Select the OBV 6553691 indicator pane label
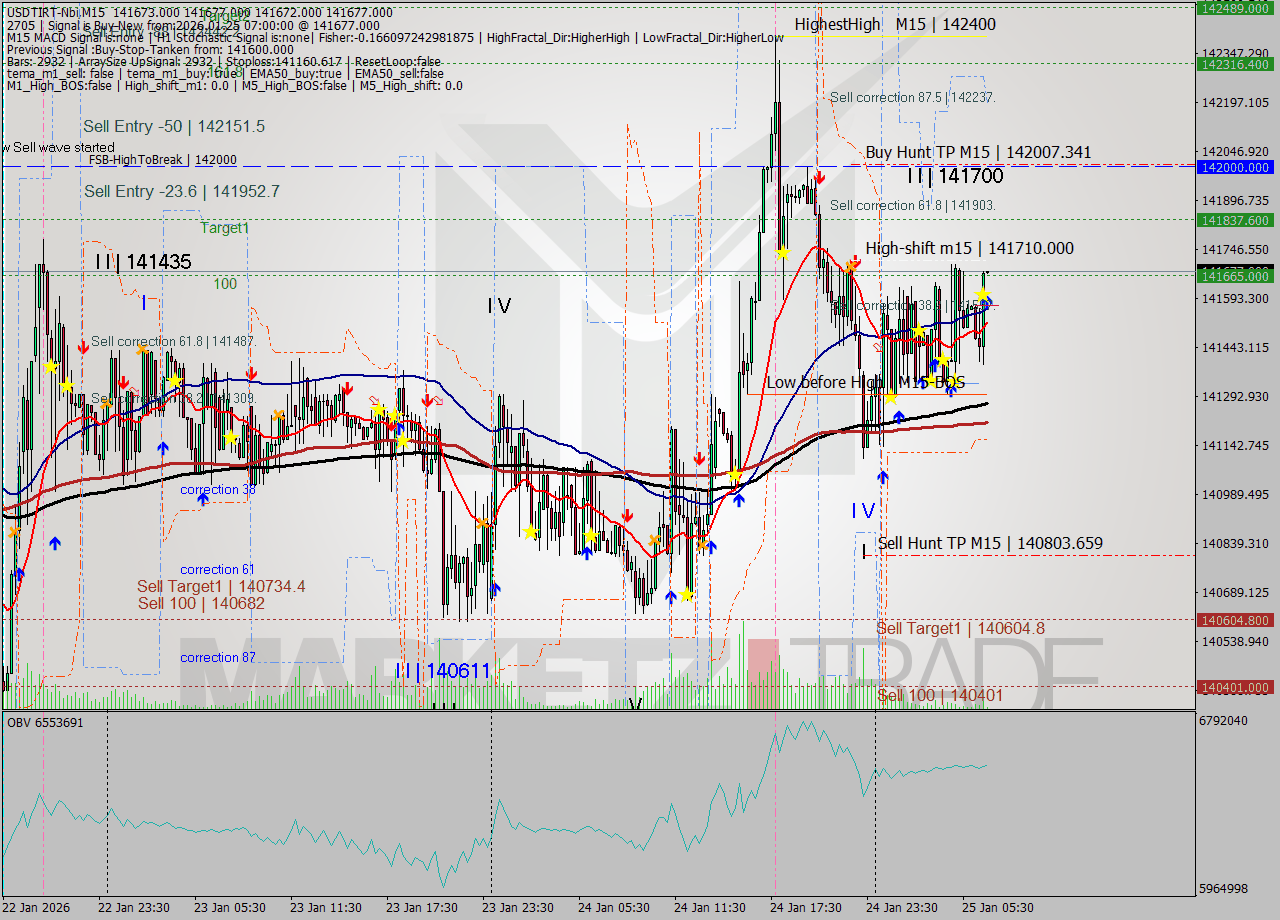Viewport: 1280px width, 920px height. (x=47, y=721)
